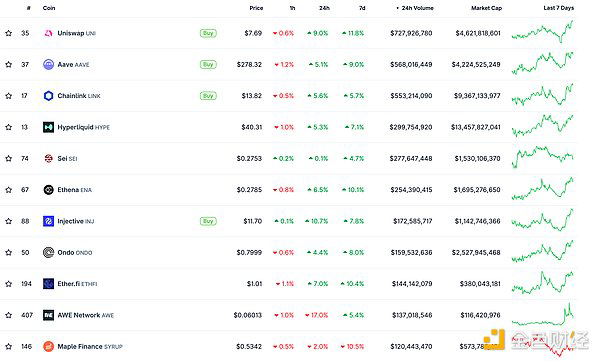Toggle the favorite star for Ondo
Viewport: 600px width, 361px height.
coord(8,253)
